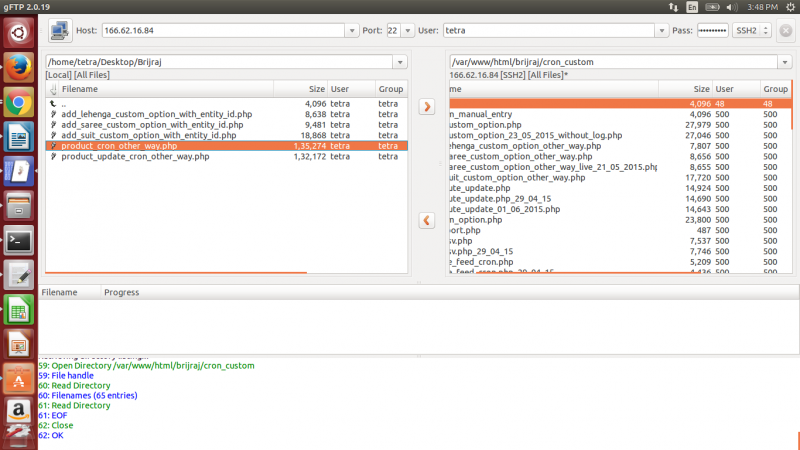The height and width of the screenshot is (450, 800).
Task: Download file with left arrow button
Action: click(427, 220)
